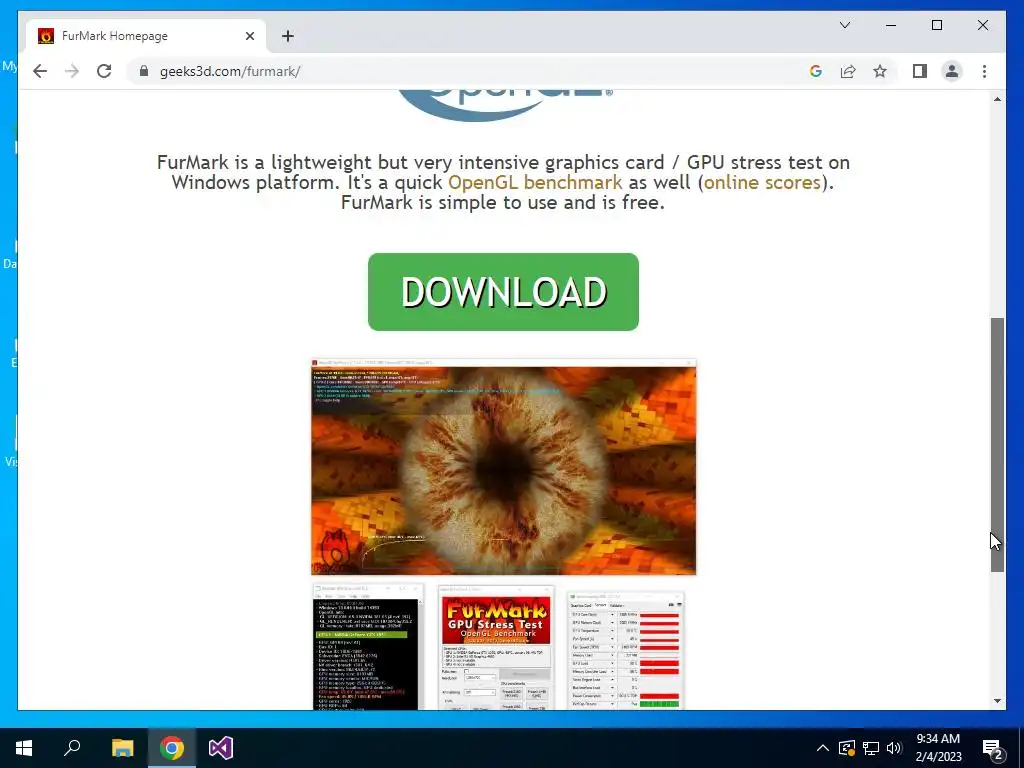Launch Visual Studio from taskbar
The width and height of the screenshot is (1024, 768).
click(x=221, y=748)
